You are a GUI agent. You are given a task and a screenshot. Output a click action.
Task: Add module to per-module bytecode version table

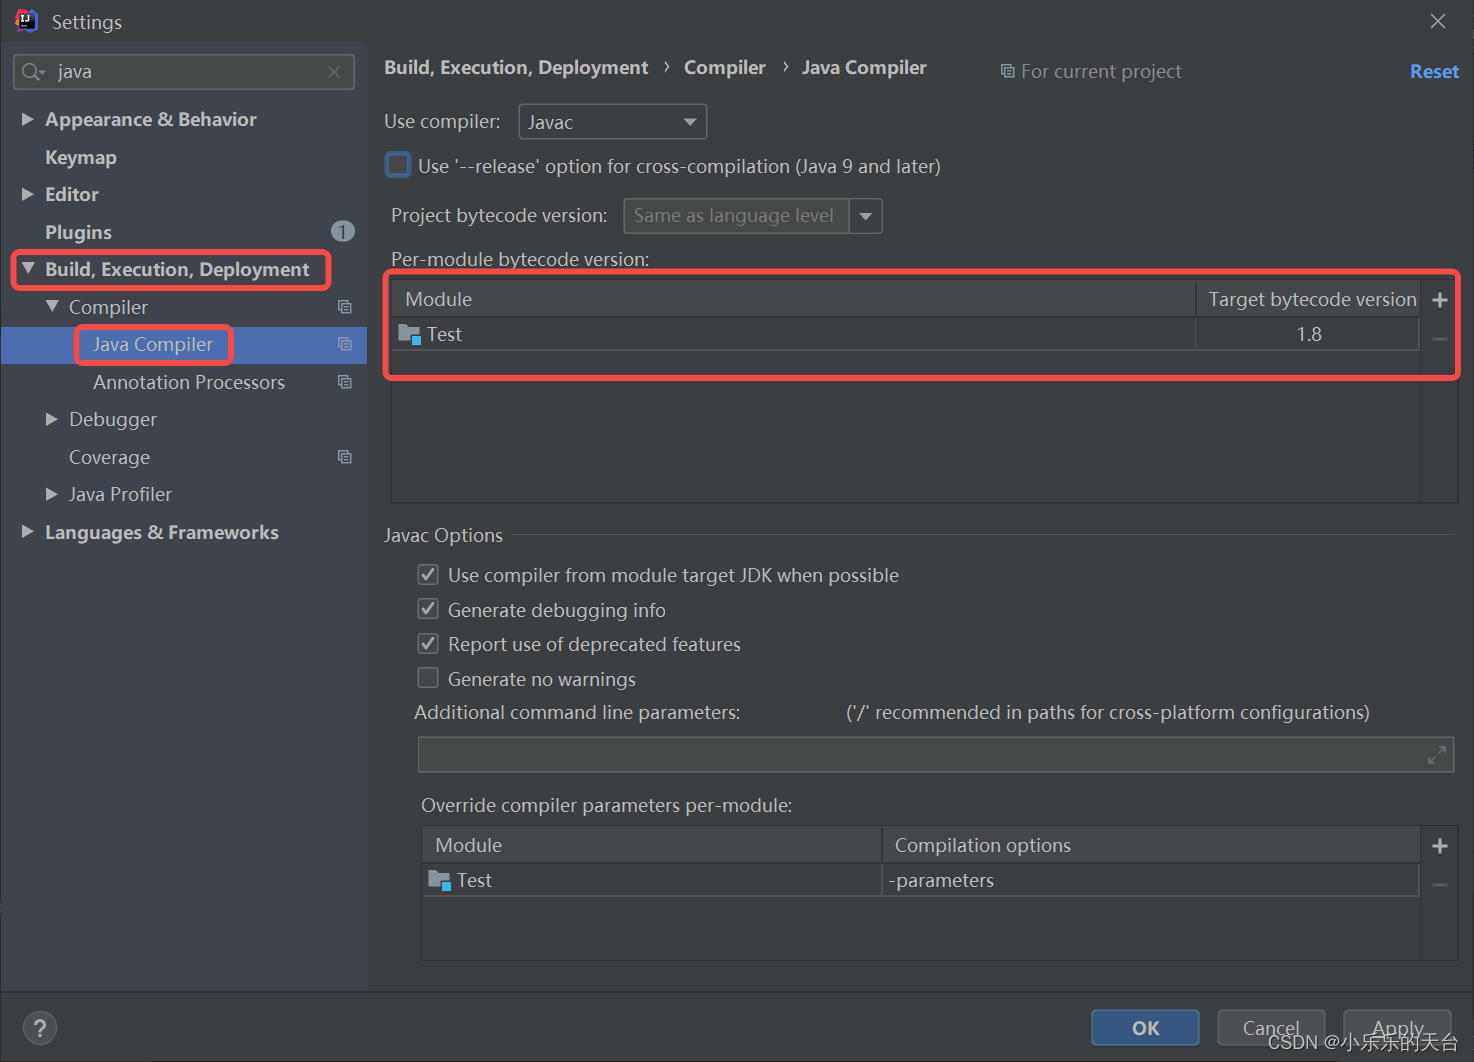click(1440, 300)
